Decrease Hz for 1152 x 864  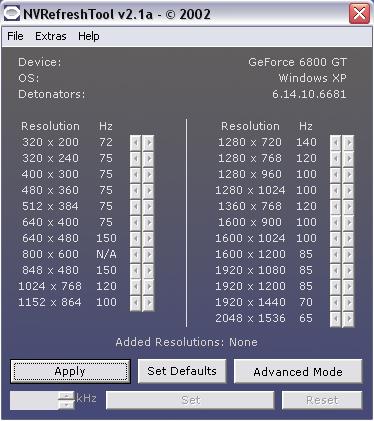pyautogui.click(x=135, y=303)
